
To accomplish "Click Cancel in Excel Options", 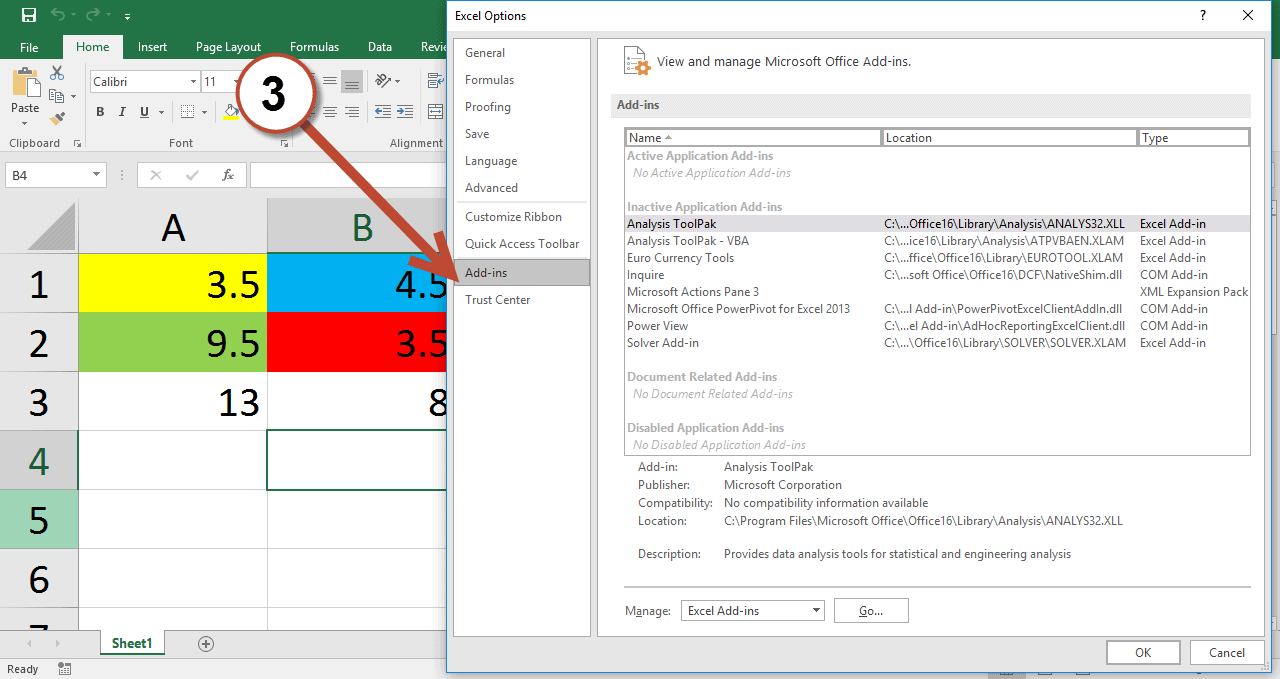I will coord(1227,652).
